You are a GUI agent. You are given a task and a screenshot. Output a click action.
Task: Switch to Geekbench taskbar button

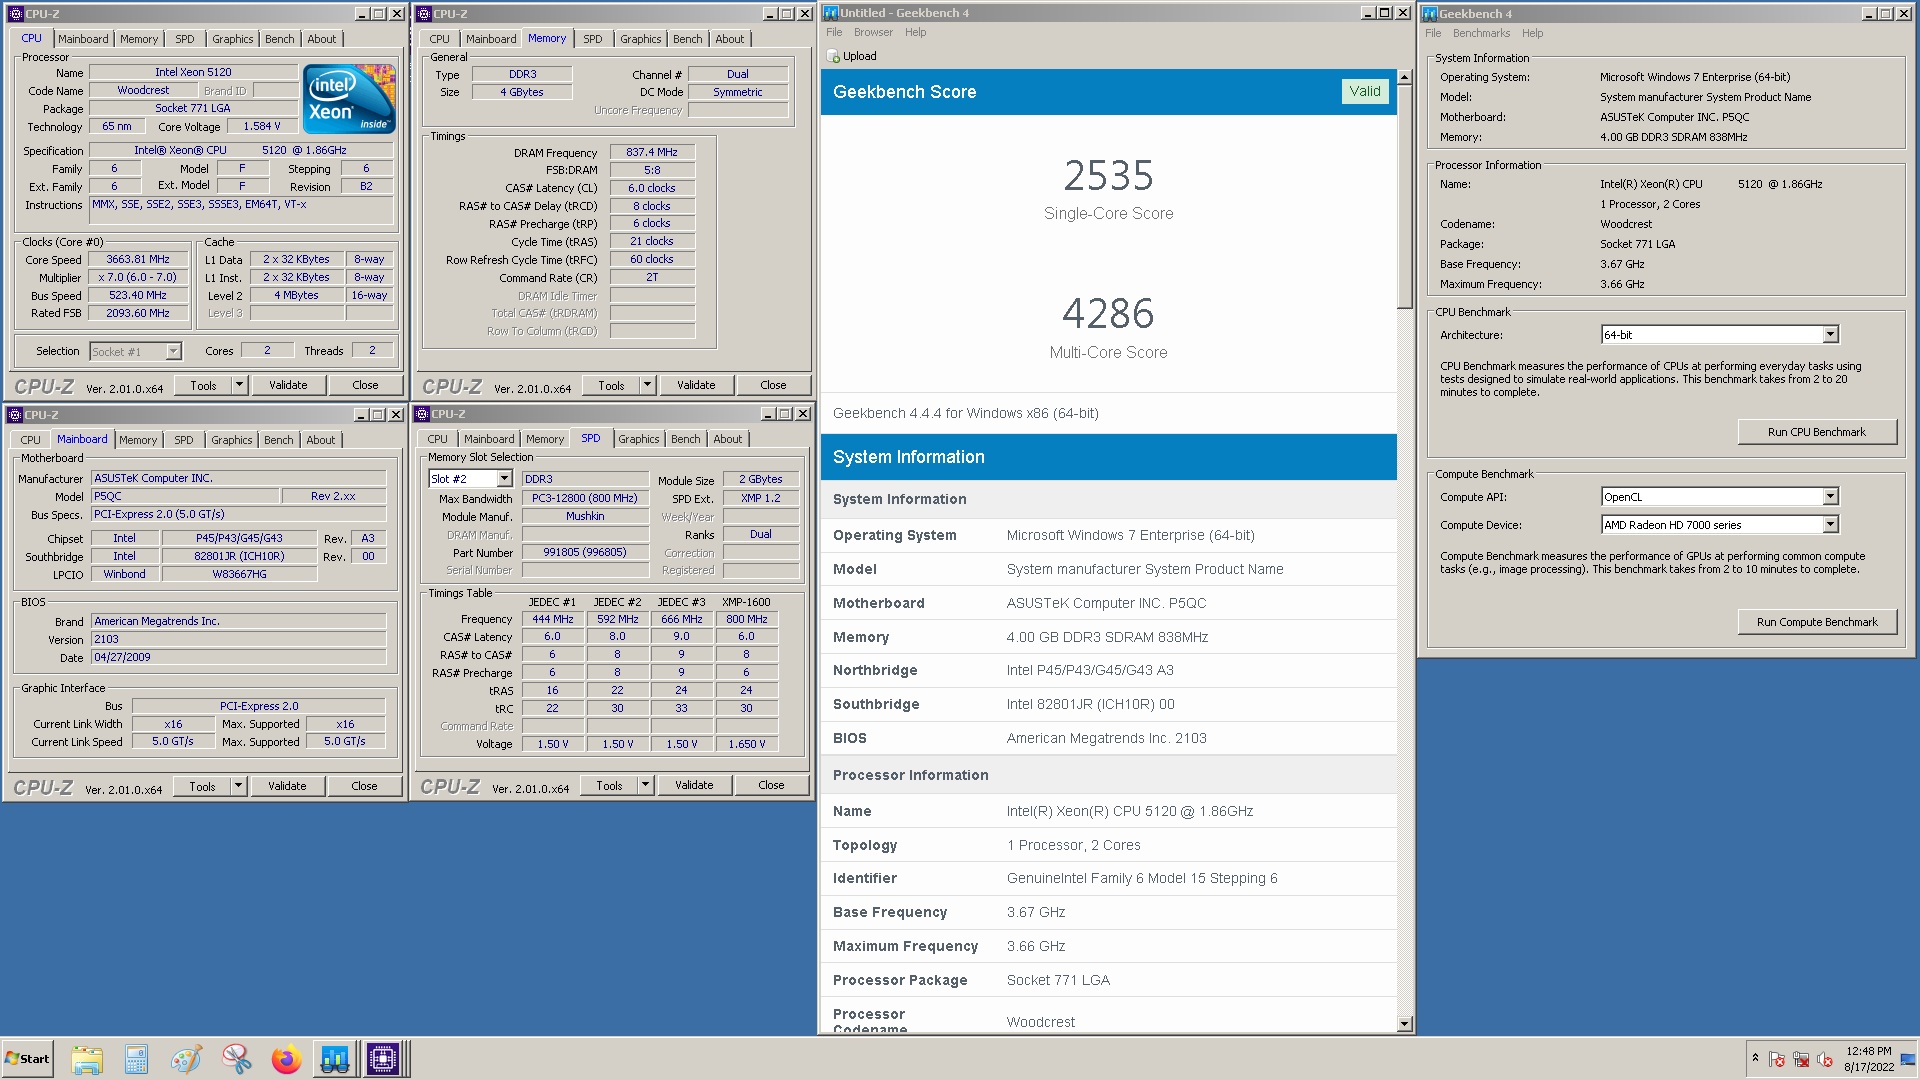point(335,1059)
